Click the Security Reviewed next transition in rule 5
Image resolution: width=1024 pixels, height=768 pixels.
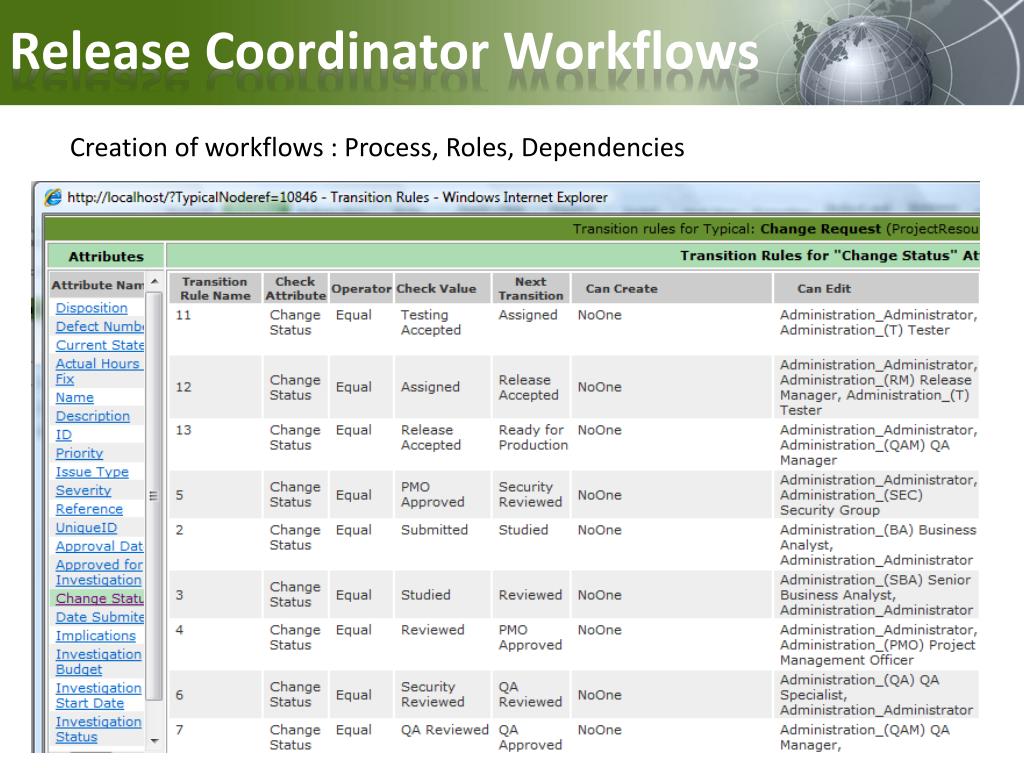(530, 494)
